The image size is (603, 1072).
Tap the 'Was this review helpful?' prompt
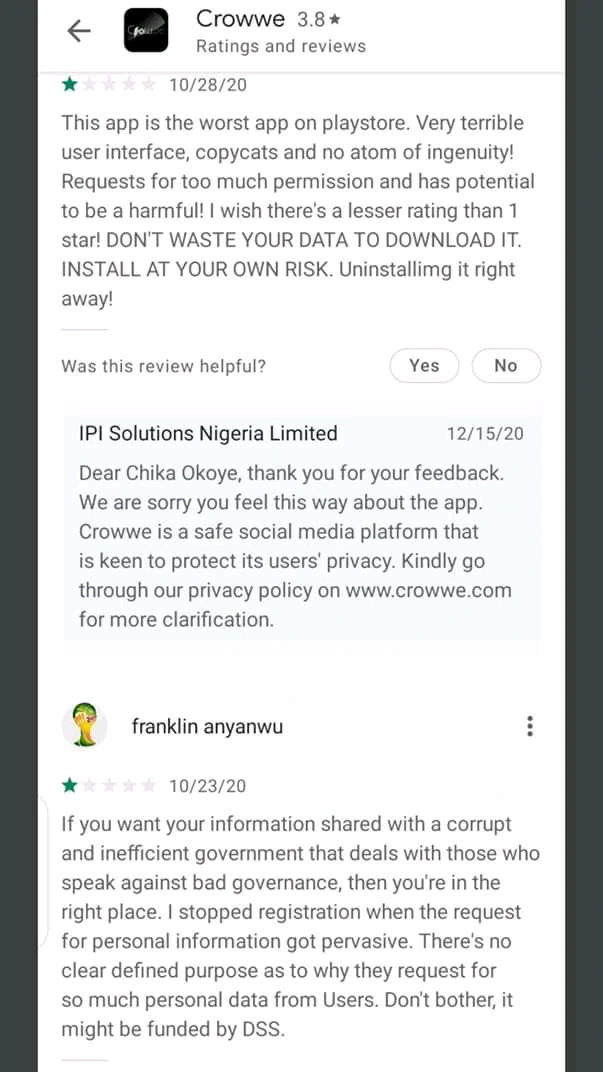click(163, 366)
